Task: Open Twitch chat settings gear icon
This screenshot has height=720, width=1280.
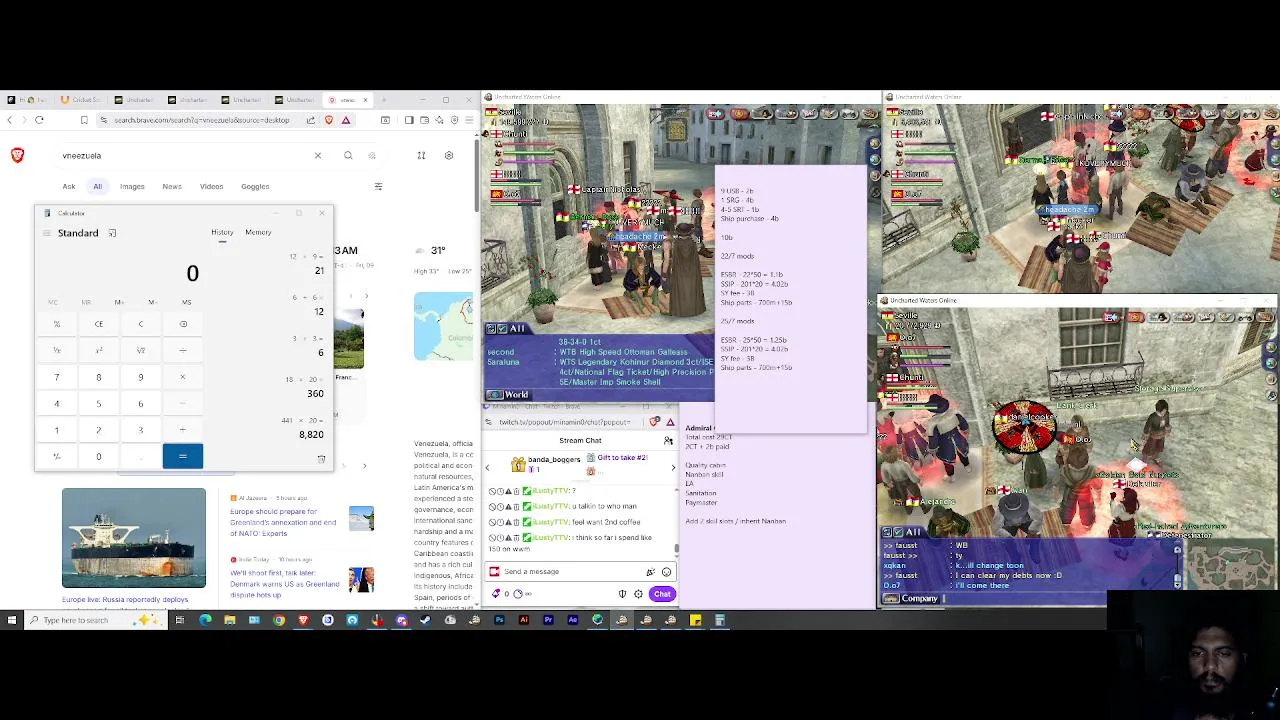Action: pos(638,594)
